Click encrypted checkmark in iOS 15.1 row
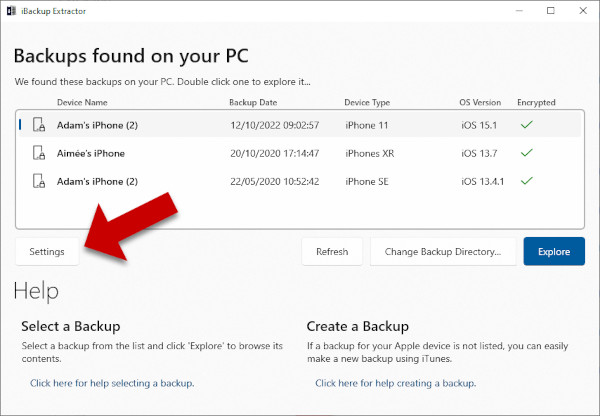Screen dimensions: 600x416 527,124
